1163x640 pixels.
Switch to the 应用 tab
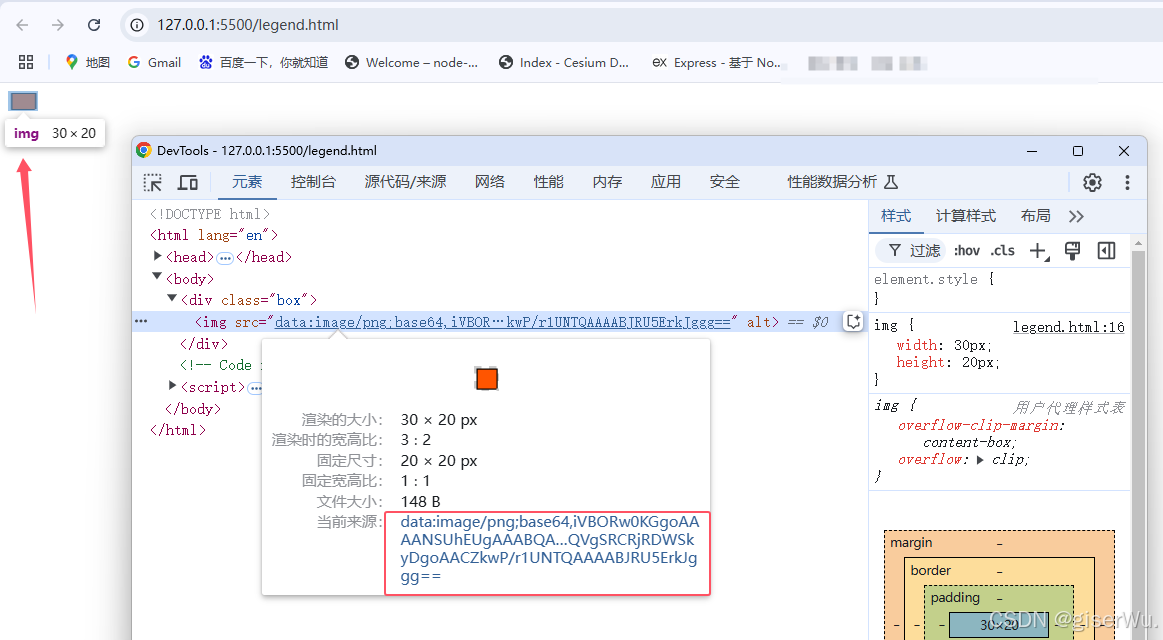coord(665,182)
